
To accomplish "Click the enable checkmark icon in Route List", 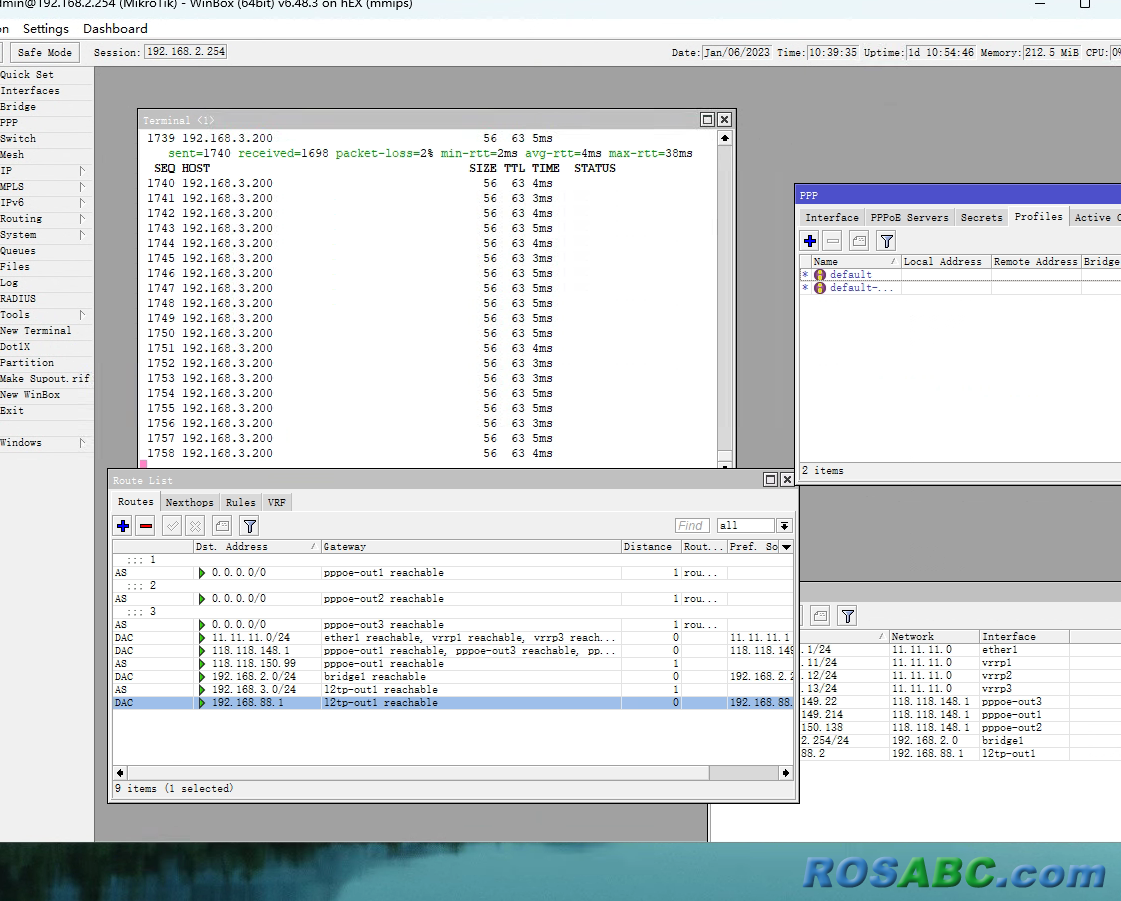I will [x=172, y=526].
